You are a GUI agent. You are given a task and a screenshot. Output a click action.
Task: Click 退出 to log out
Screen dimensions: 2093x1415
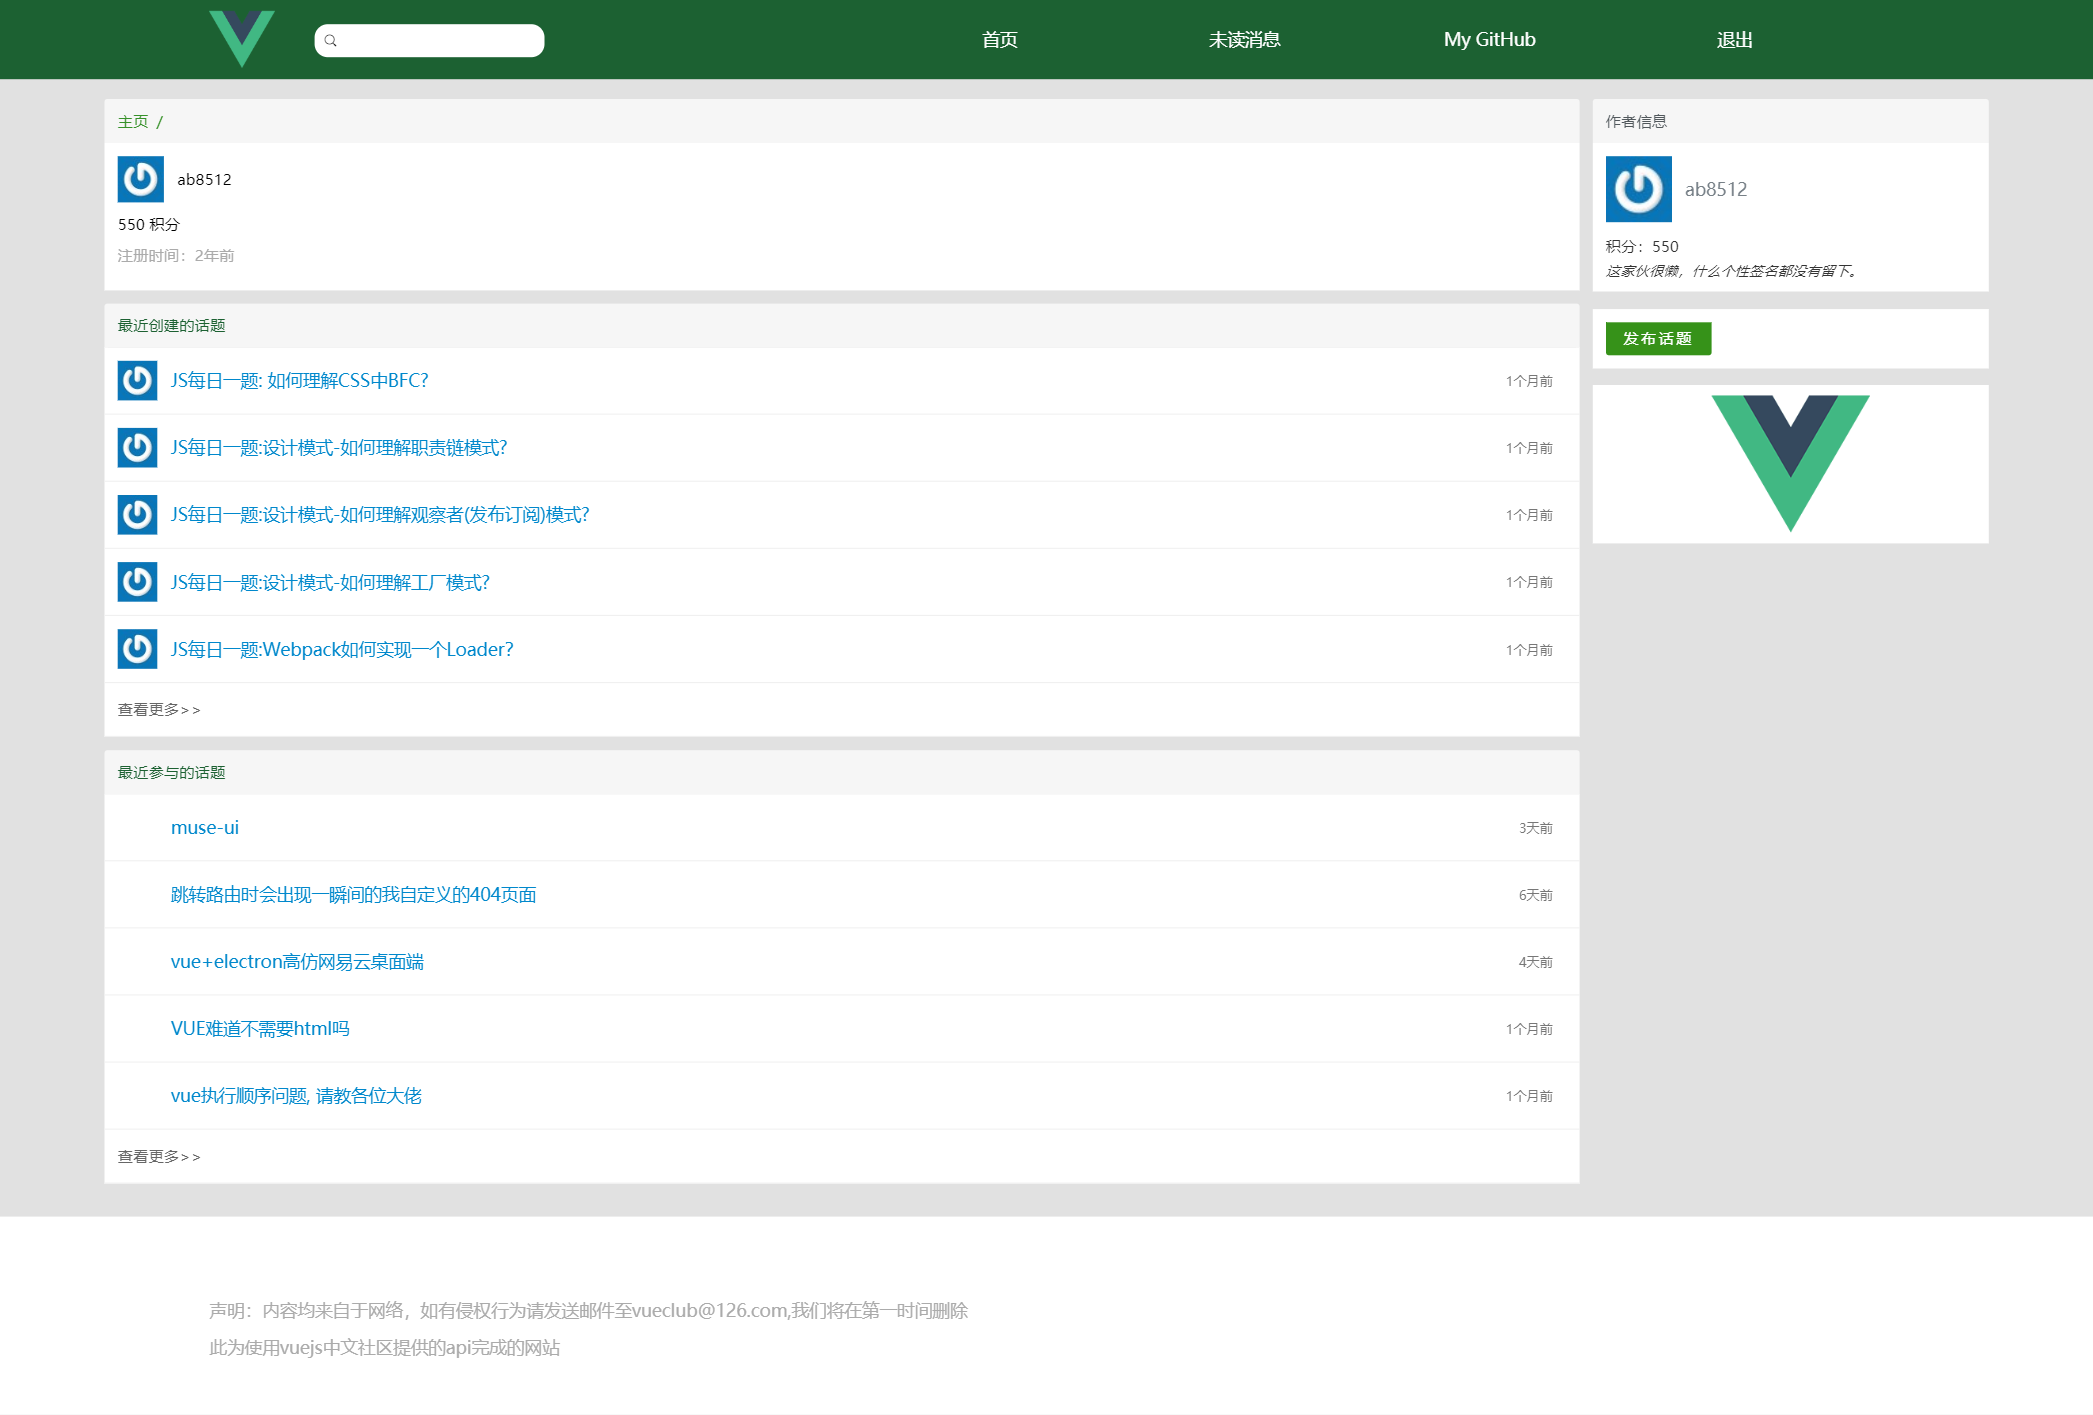coord(1734,40)
